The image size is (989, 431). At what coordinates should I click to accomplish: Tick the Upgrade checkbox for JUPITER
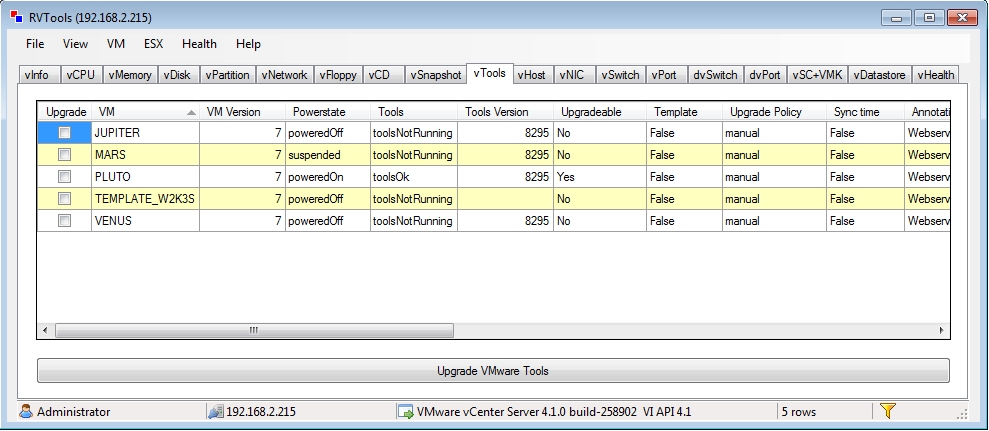(64, 133)
